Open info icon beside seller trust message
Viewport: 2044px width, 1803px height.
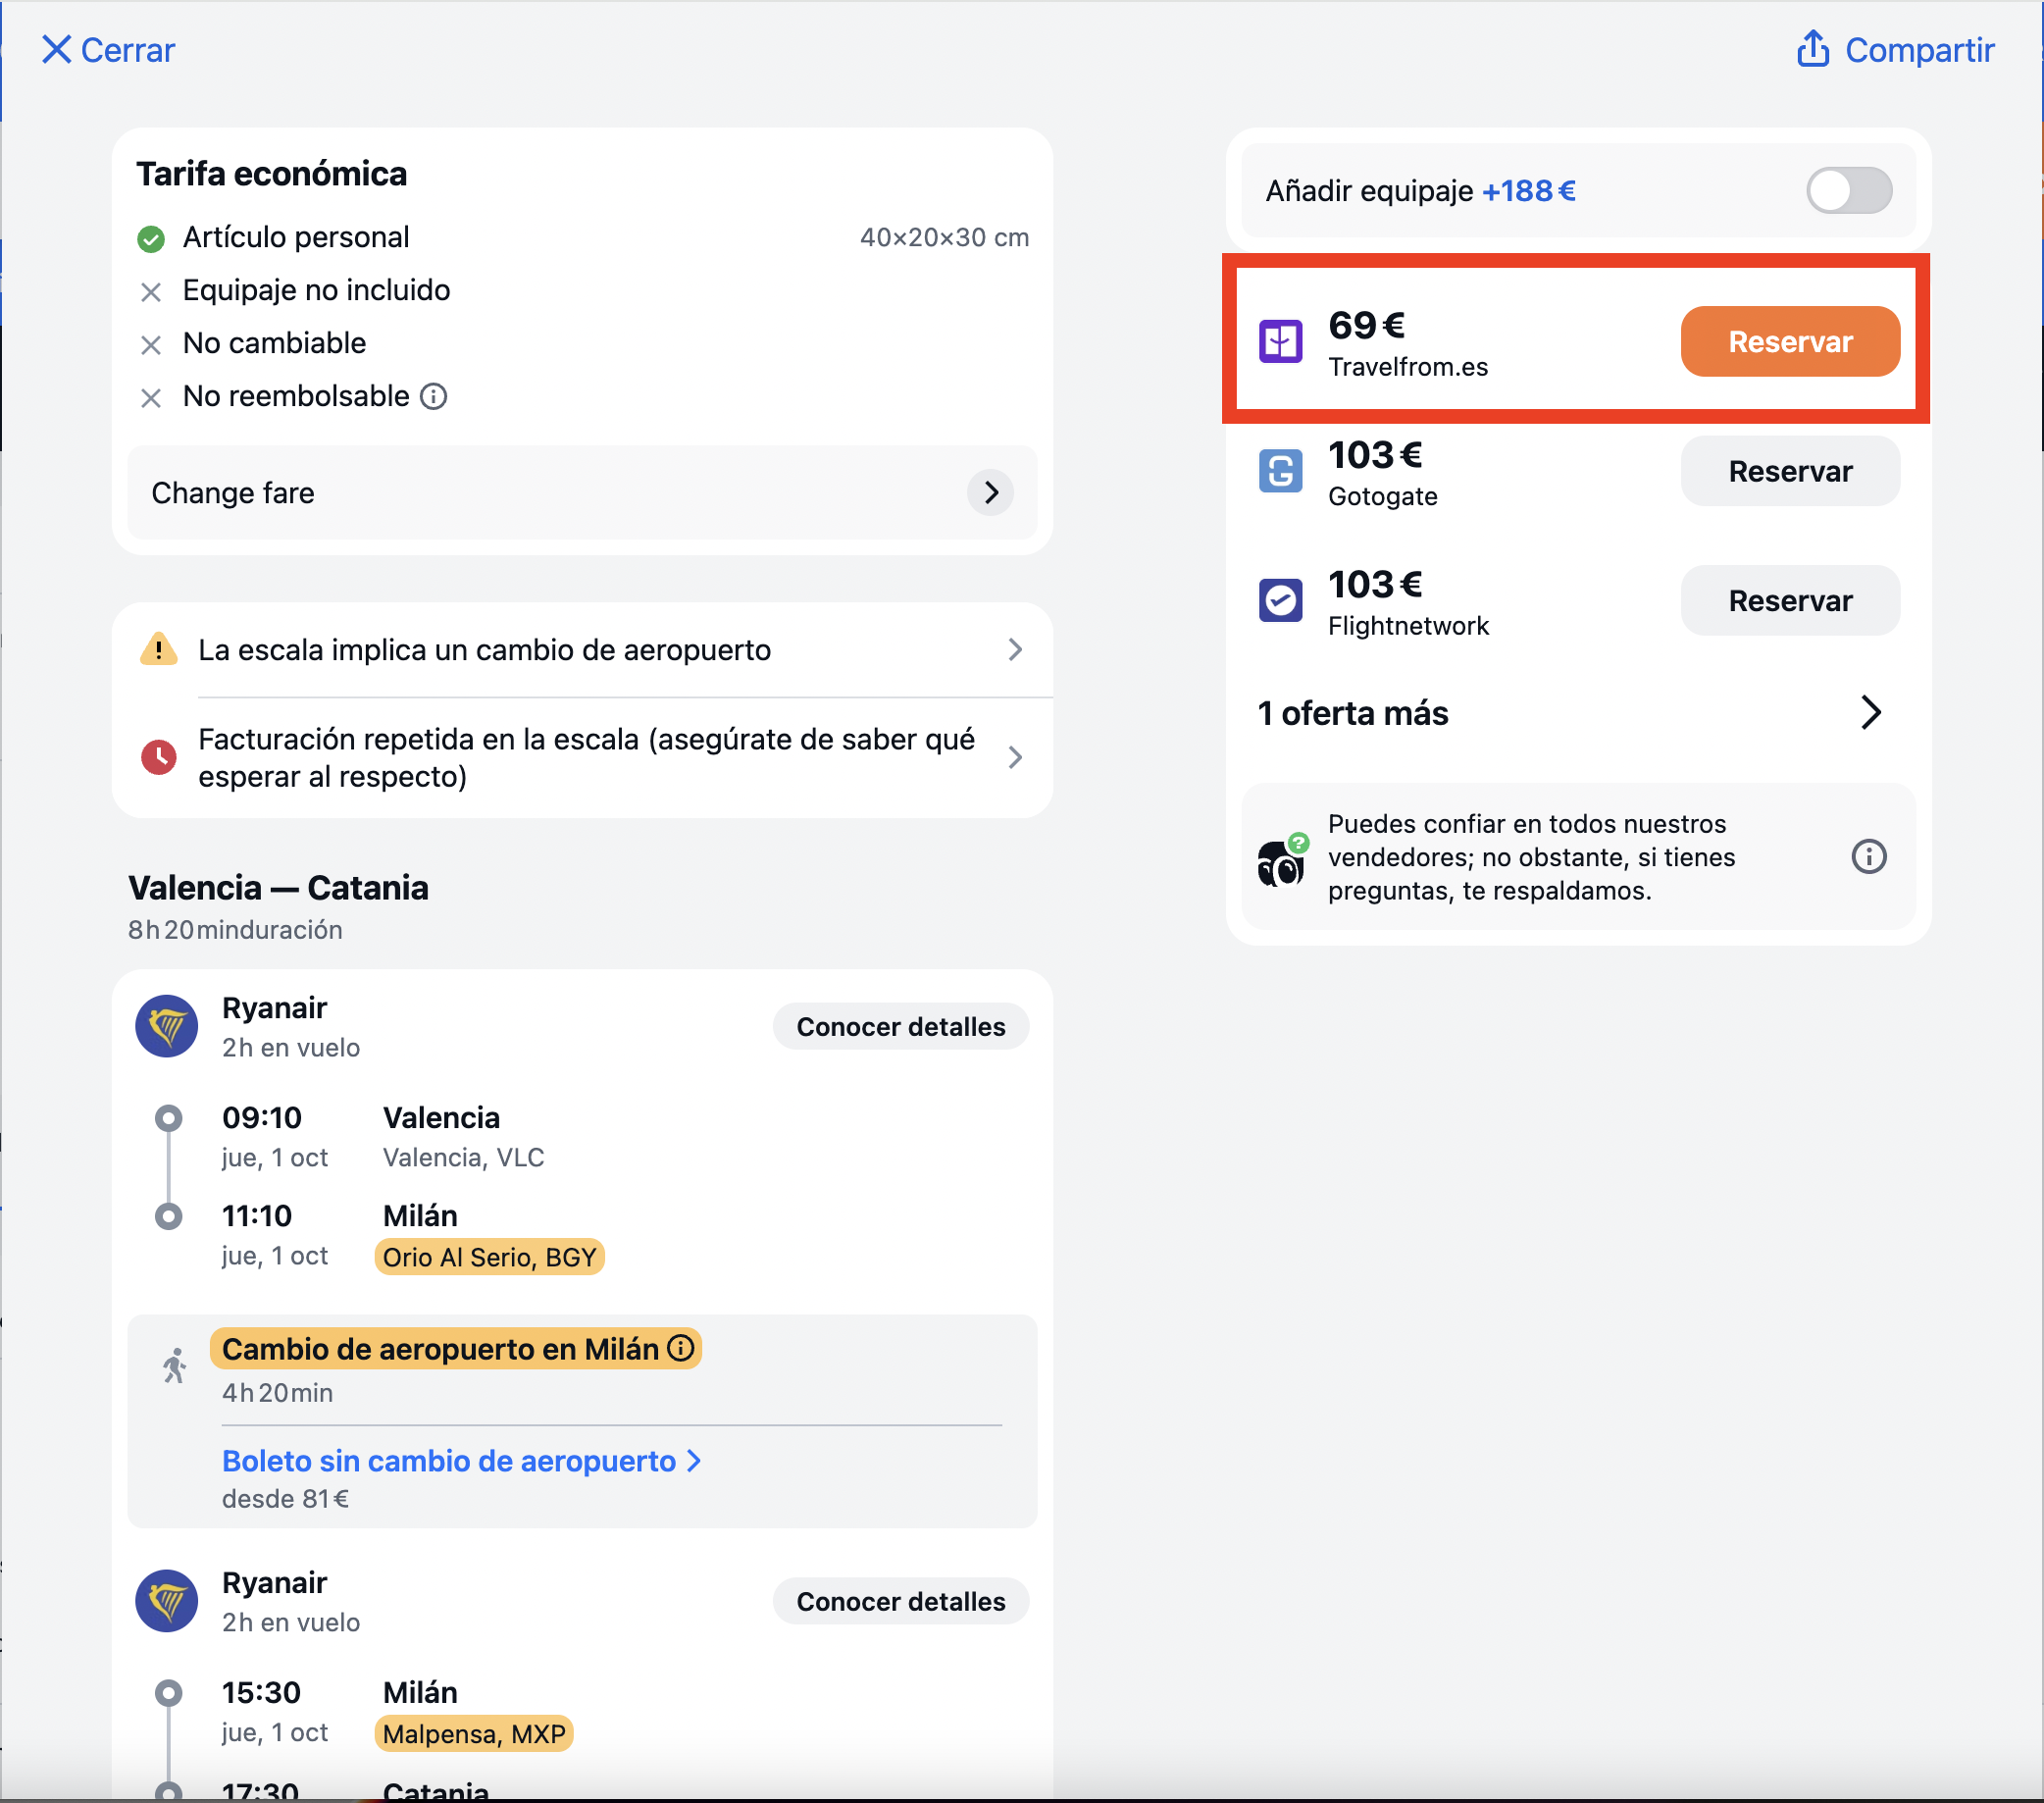coord(1868,857)
